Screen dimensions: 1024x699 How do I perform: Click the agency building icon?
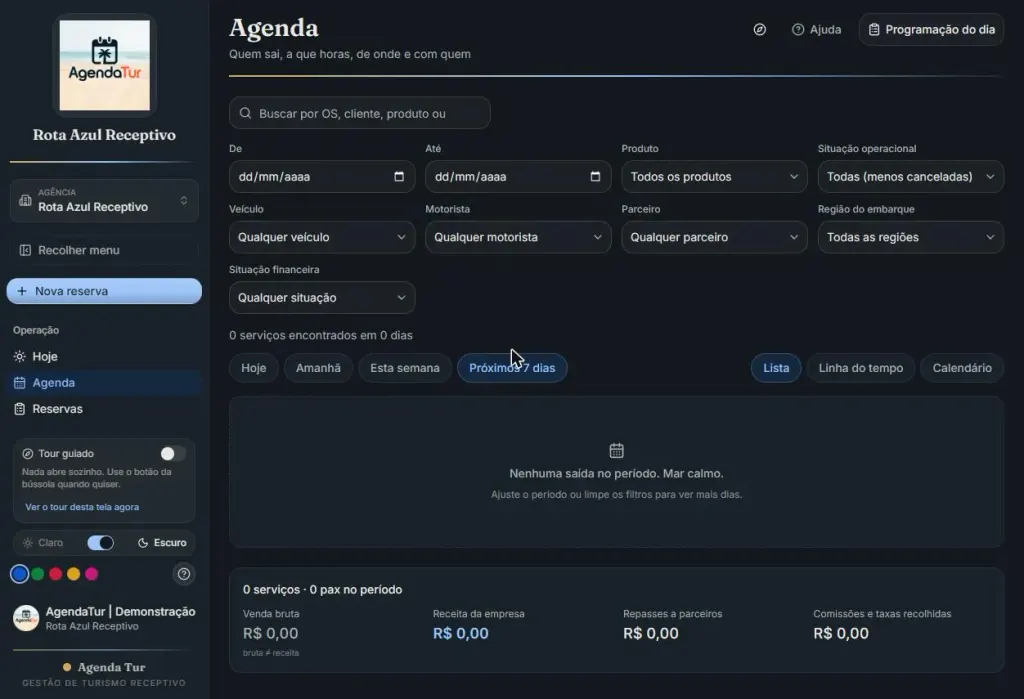click(25, 201)
